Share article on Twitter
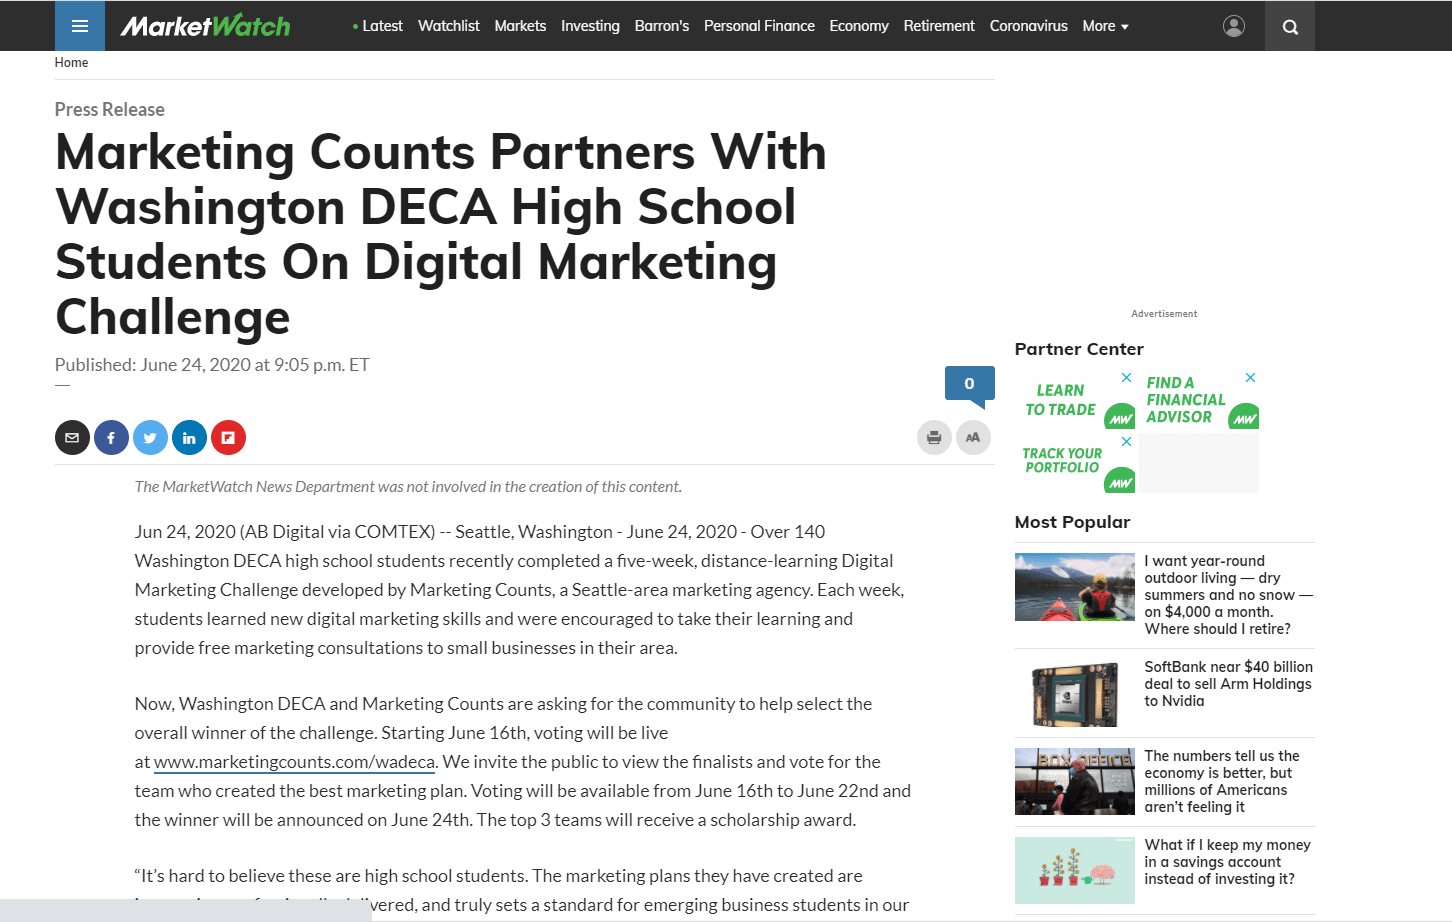Image resolution: width=1452 pixels, height=922 pixels. [x=150, y=438]
